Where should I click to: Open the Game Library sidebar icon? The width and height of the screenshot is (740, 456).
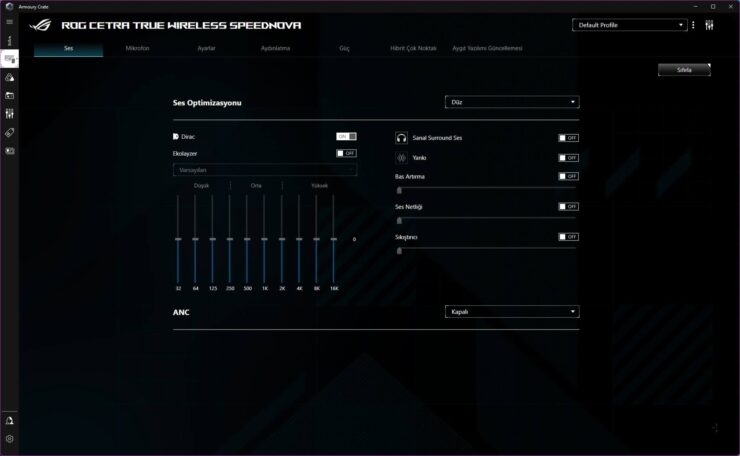pyautogui.click(x=9, y=95)
